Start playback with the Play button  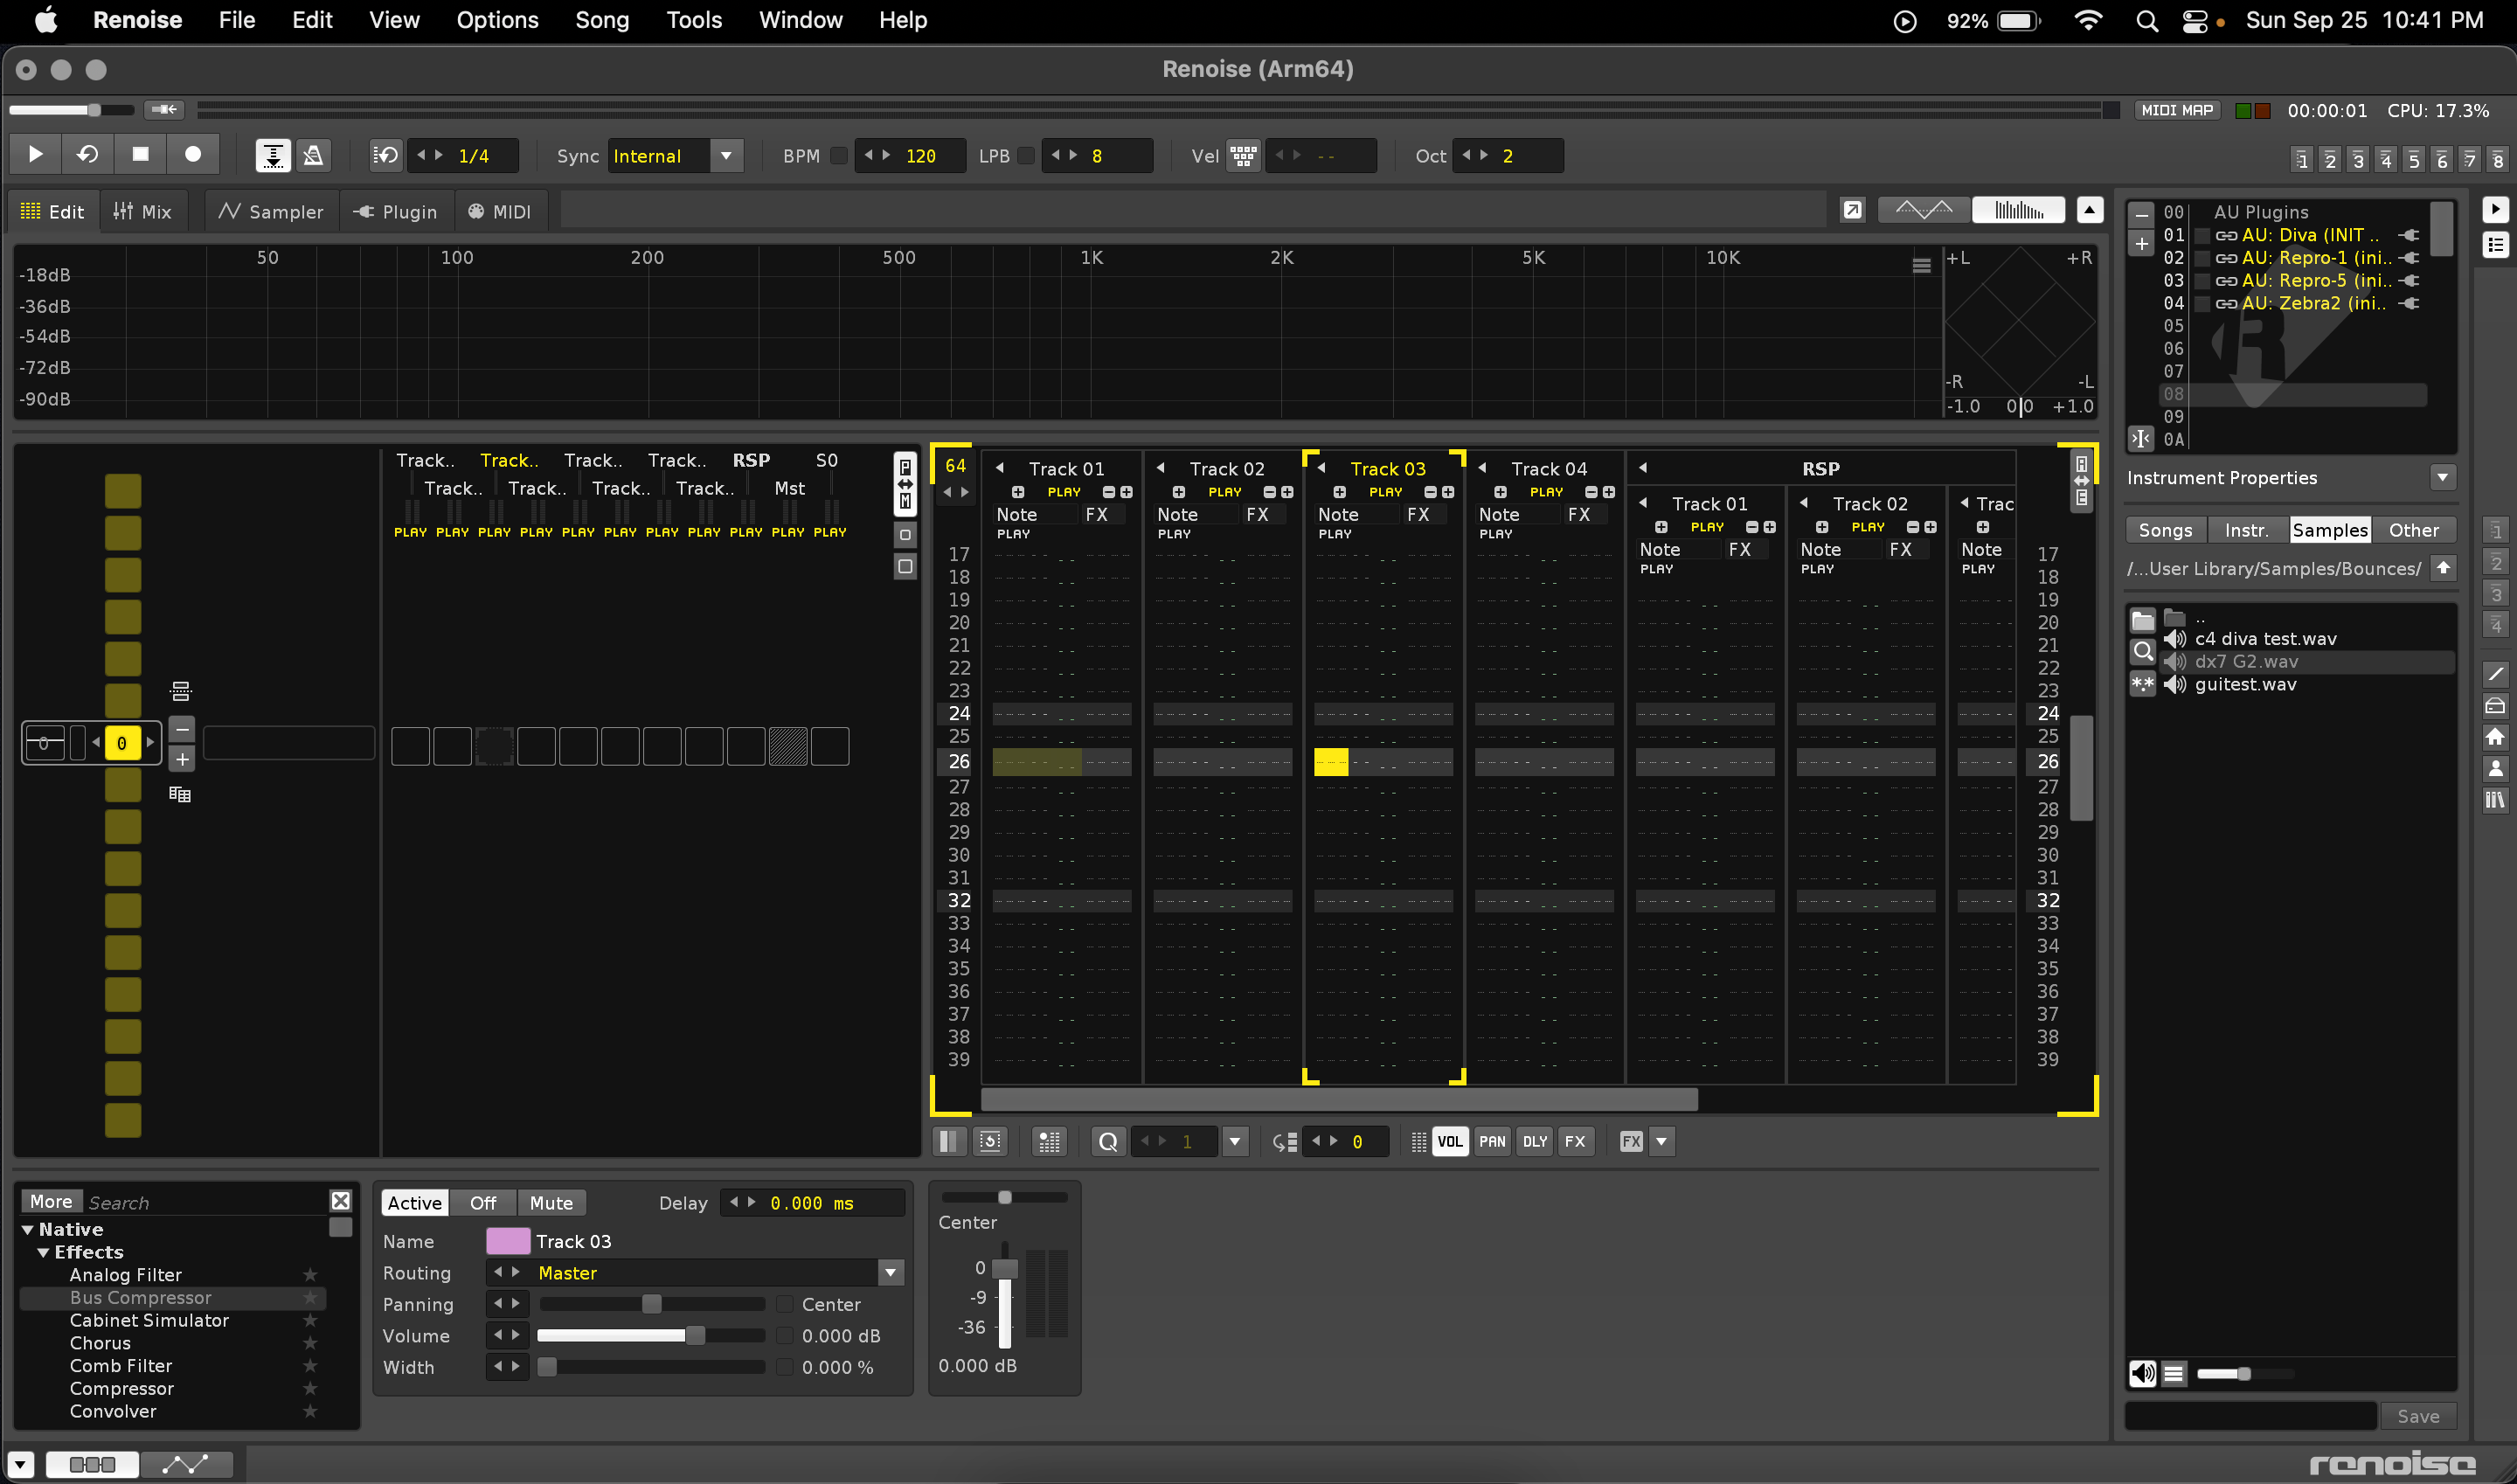click(35, 155)
